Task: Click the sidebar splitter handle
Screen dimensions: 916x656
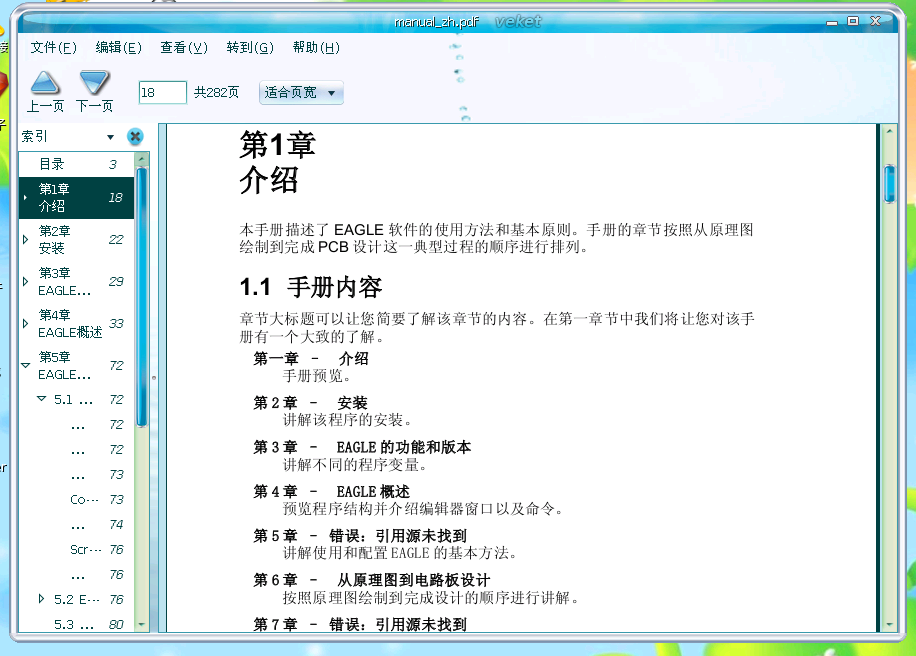Action: pos(154,378)
